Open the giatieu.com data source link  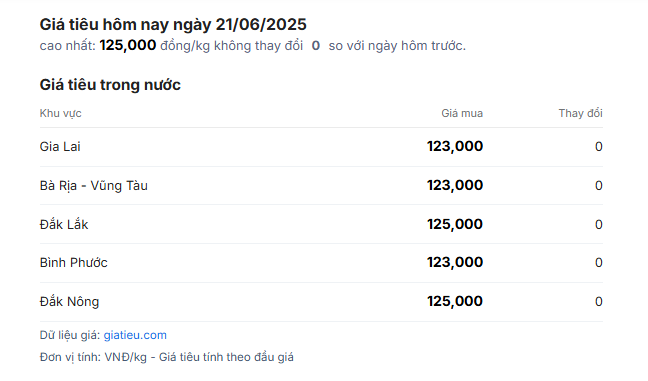click(135, 335)
